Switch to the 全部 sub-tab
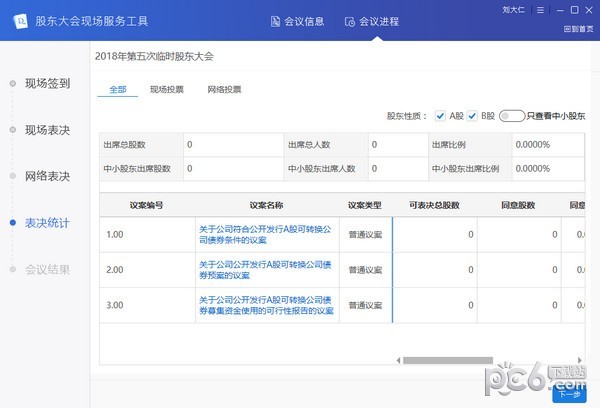This screenshot has height=408, width=600. [117, 90]
